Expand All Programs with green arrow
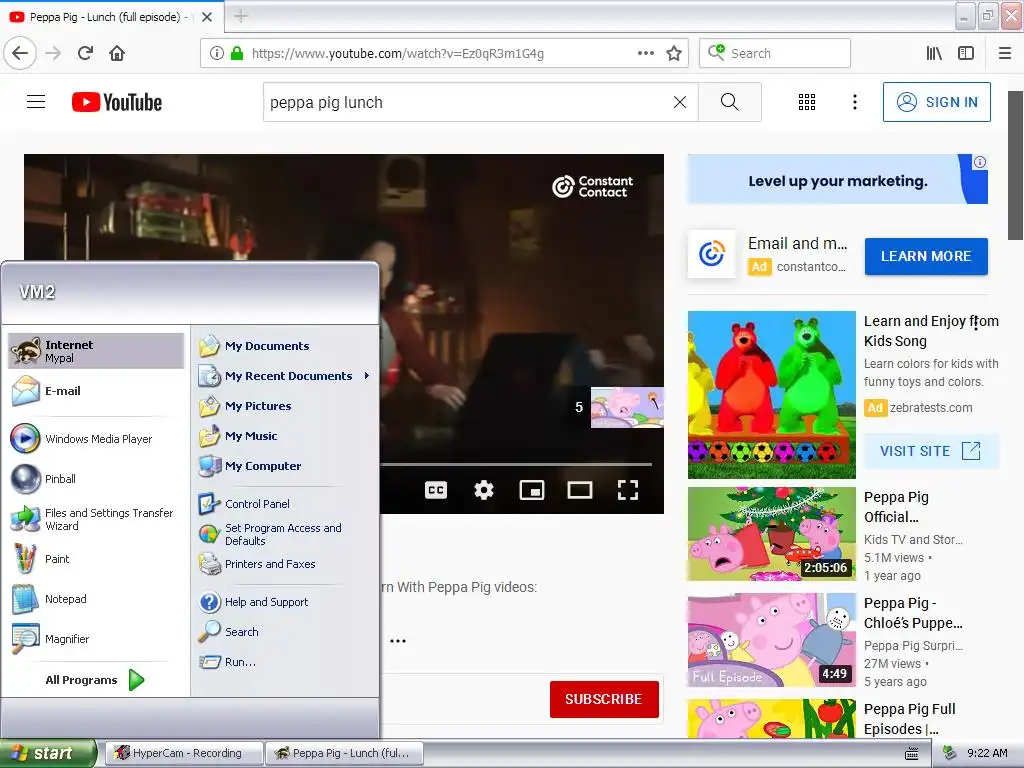This screenshot has width=1024, height=768. [136, 680]
